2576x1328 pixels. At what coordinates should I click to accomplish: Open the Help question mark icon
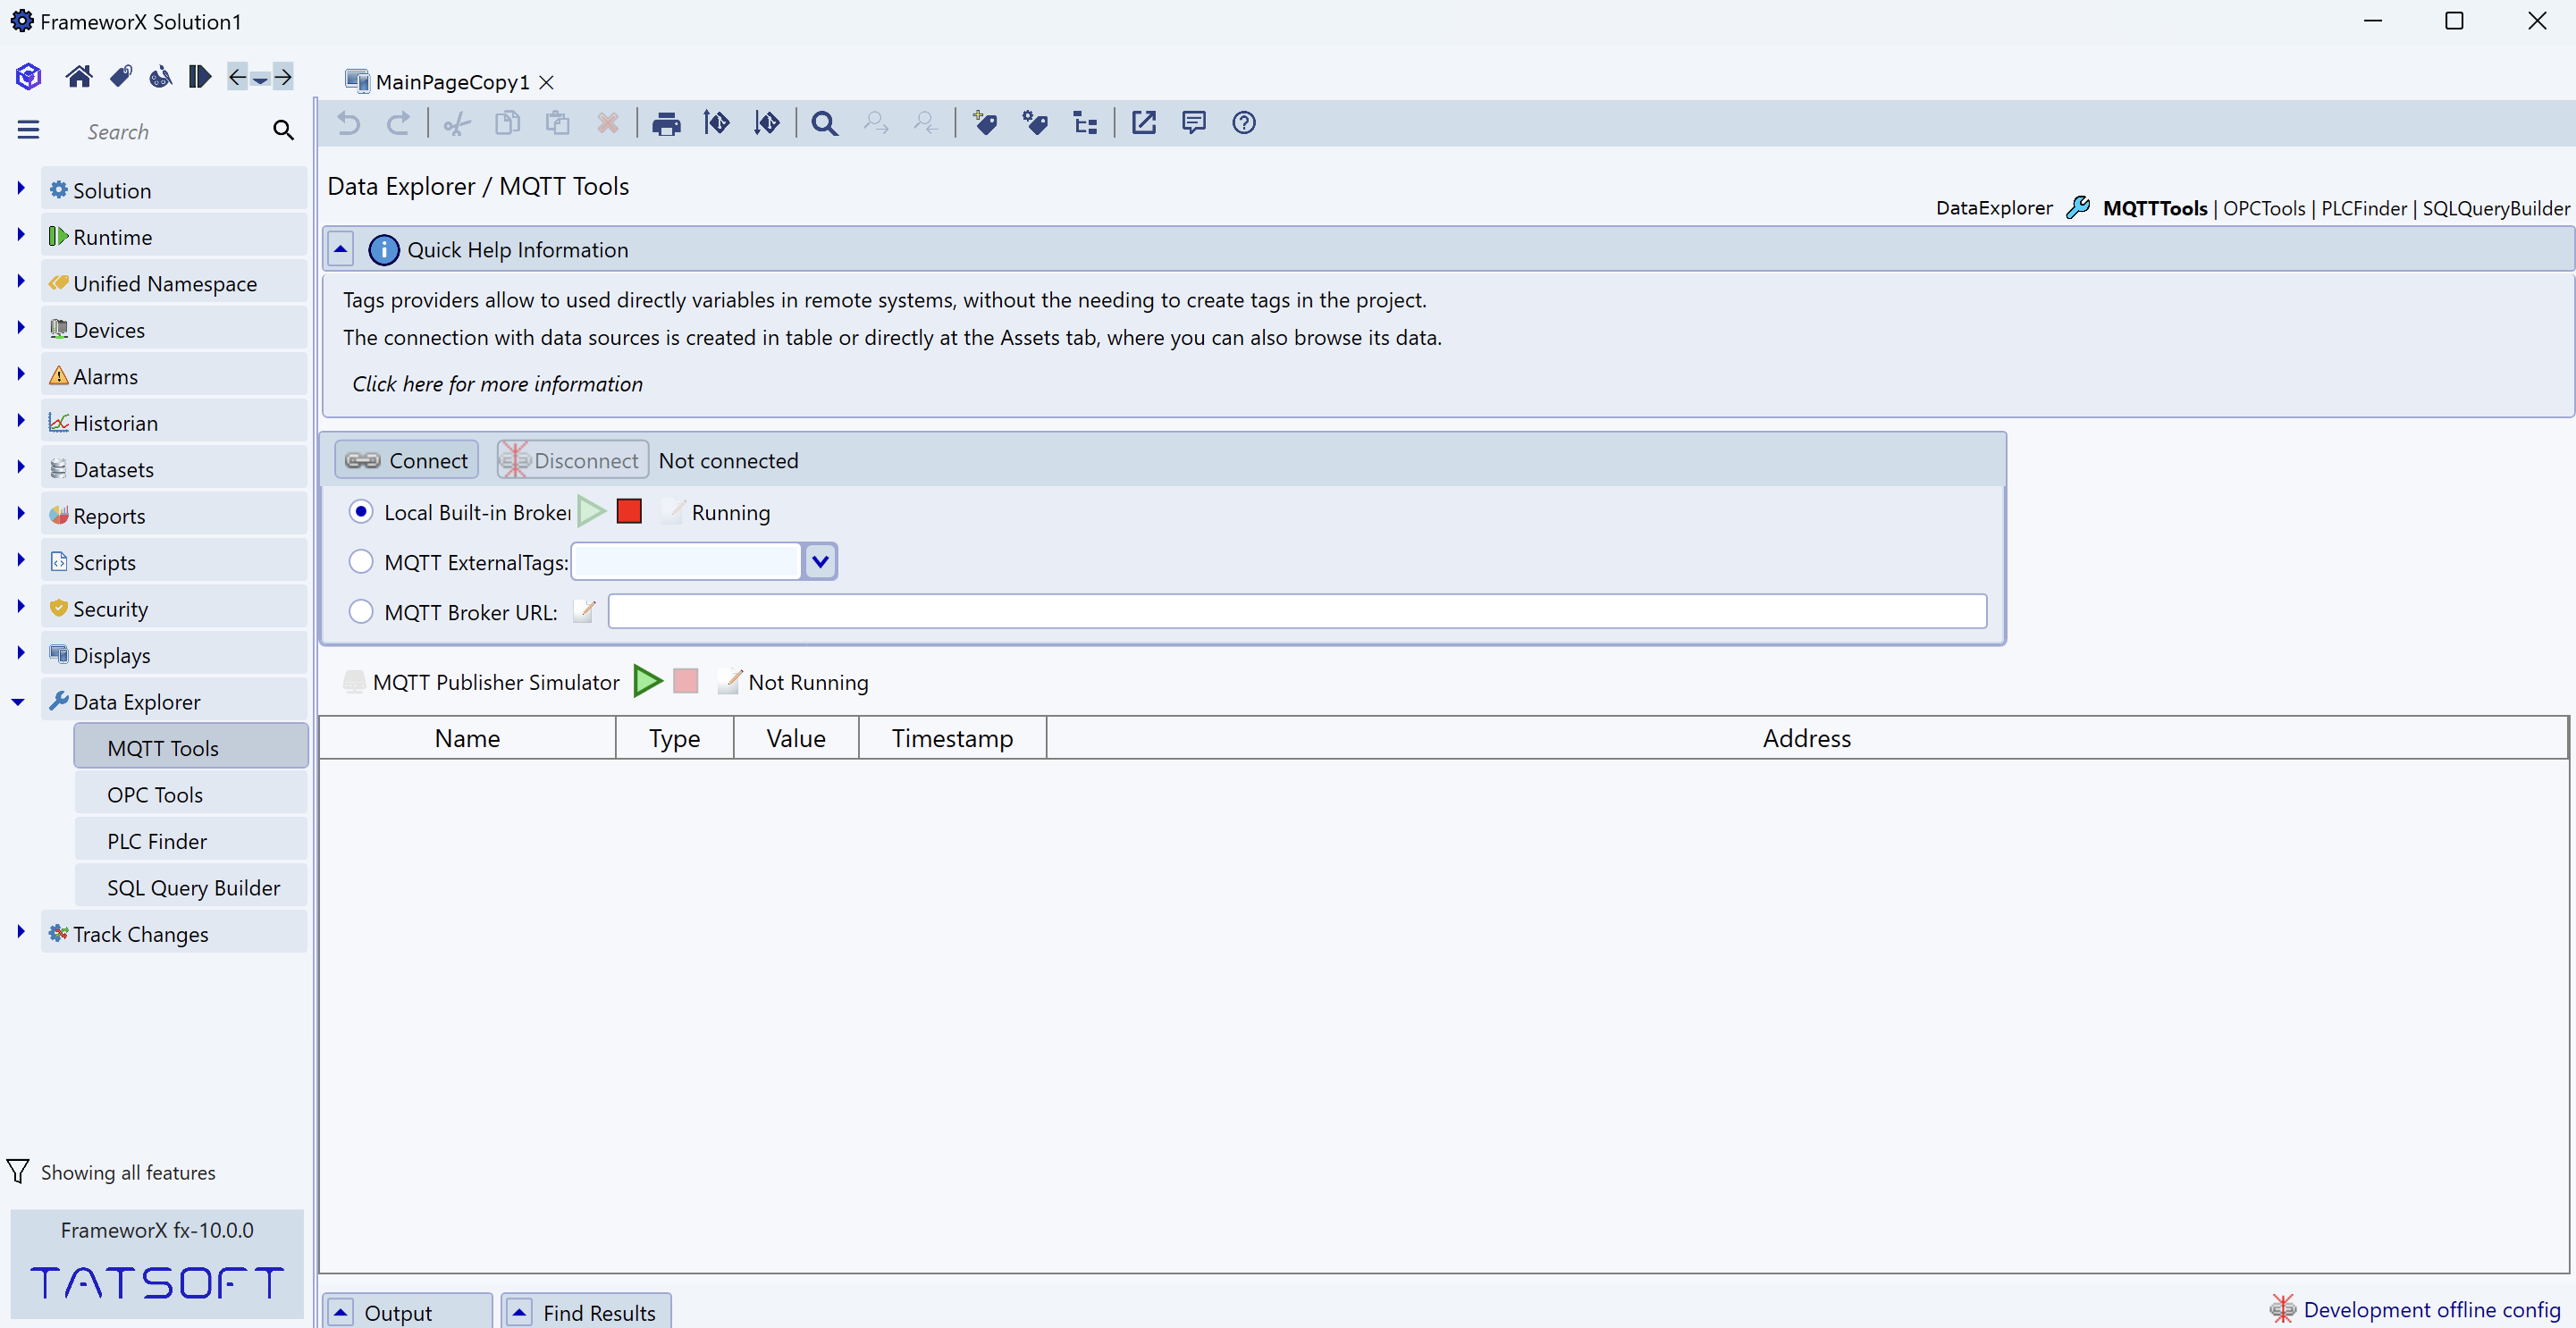click(1243, 123)
